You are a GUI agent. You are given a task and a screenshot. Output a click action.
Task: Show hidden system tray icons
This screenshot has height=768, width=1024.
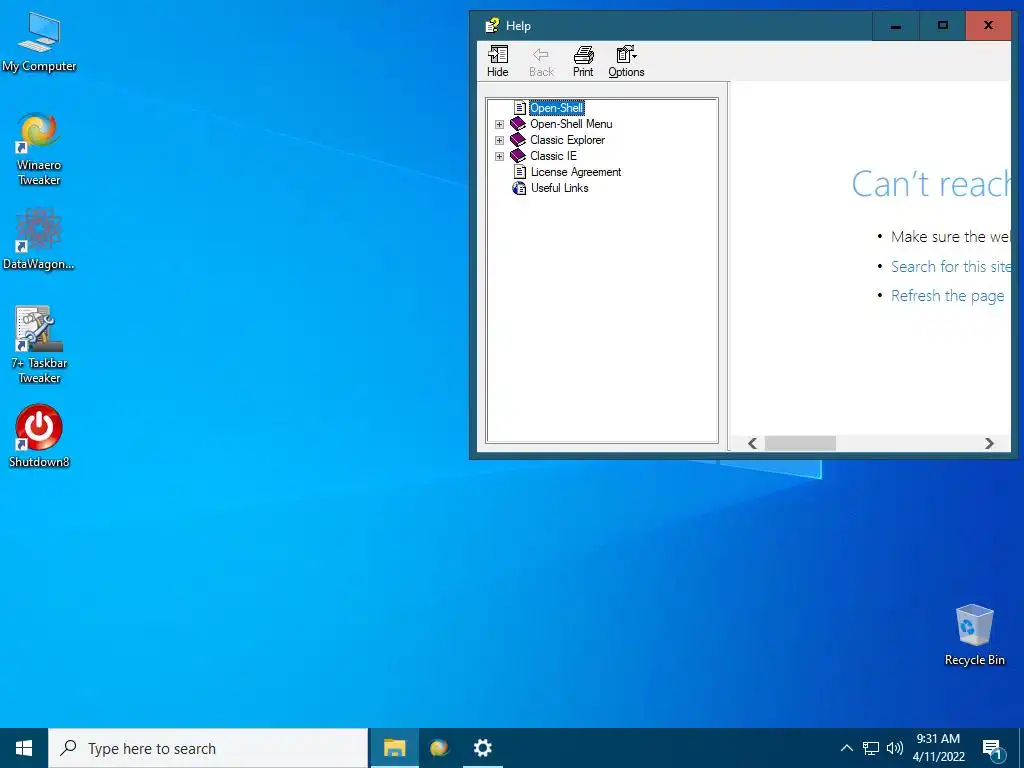pyautogui.click(x=846, y=748)
